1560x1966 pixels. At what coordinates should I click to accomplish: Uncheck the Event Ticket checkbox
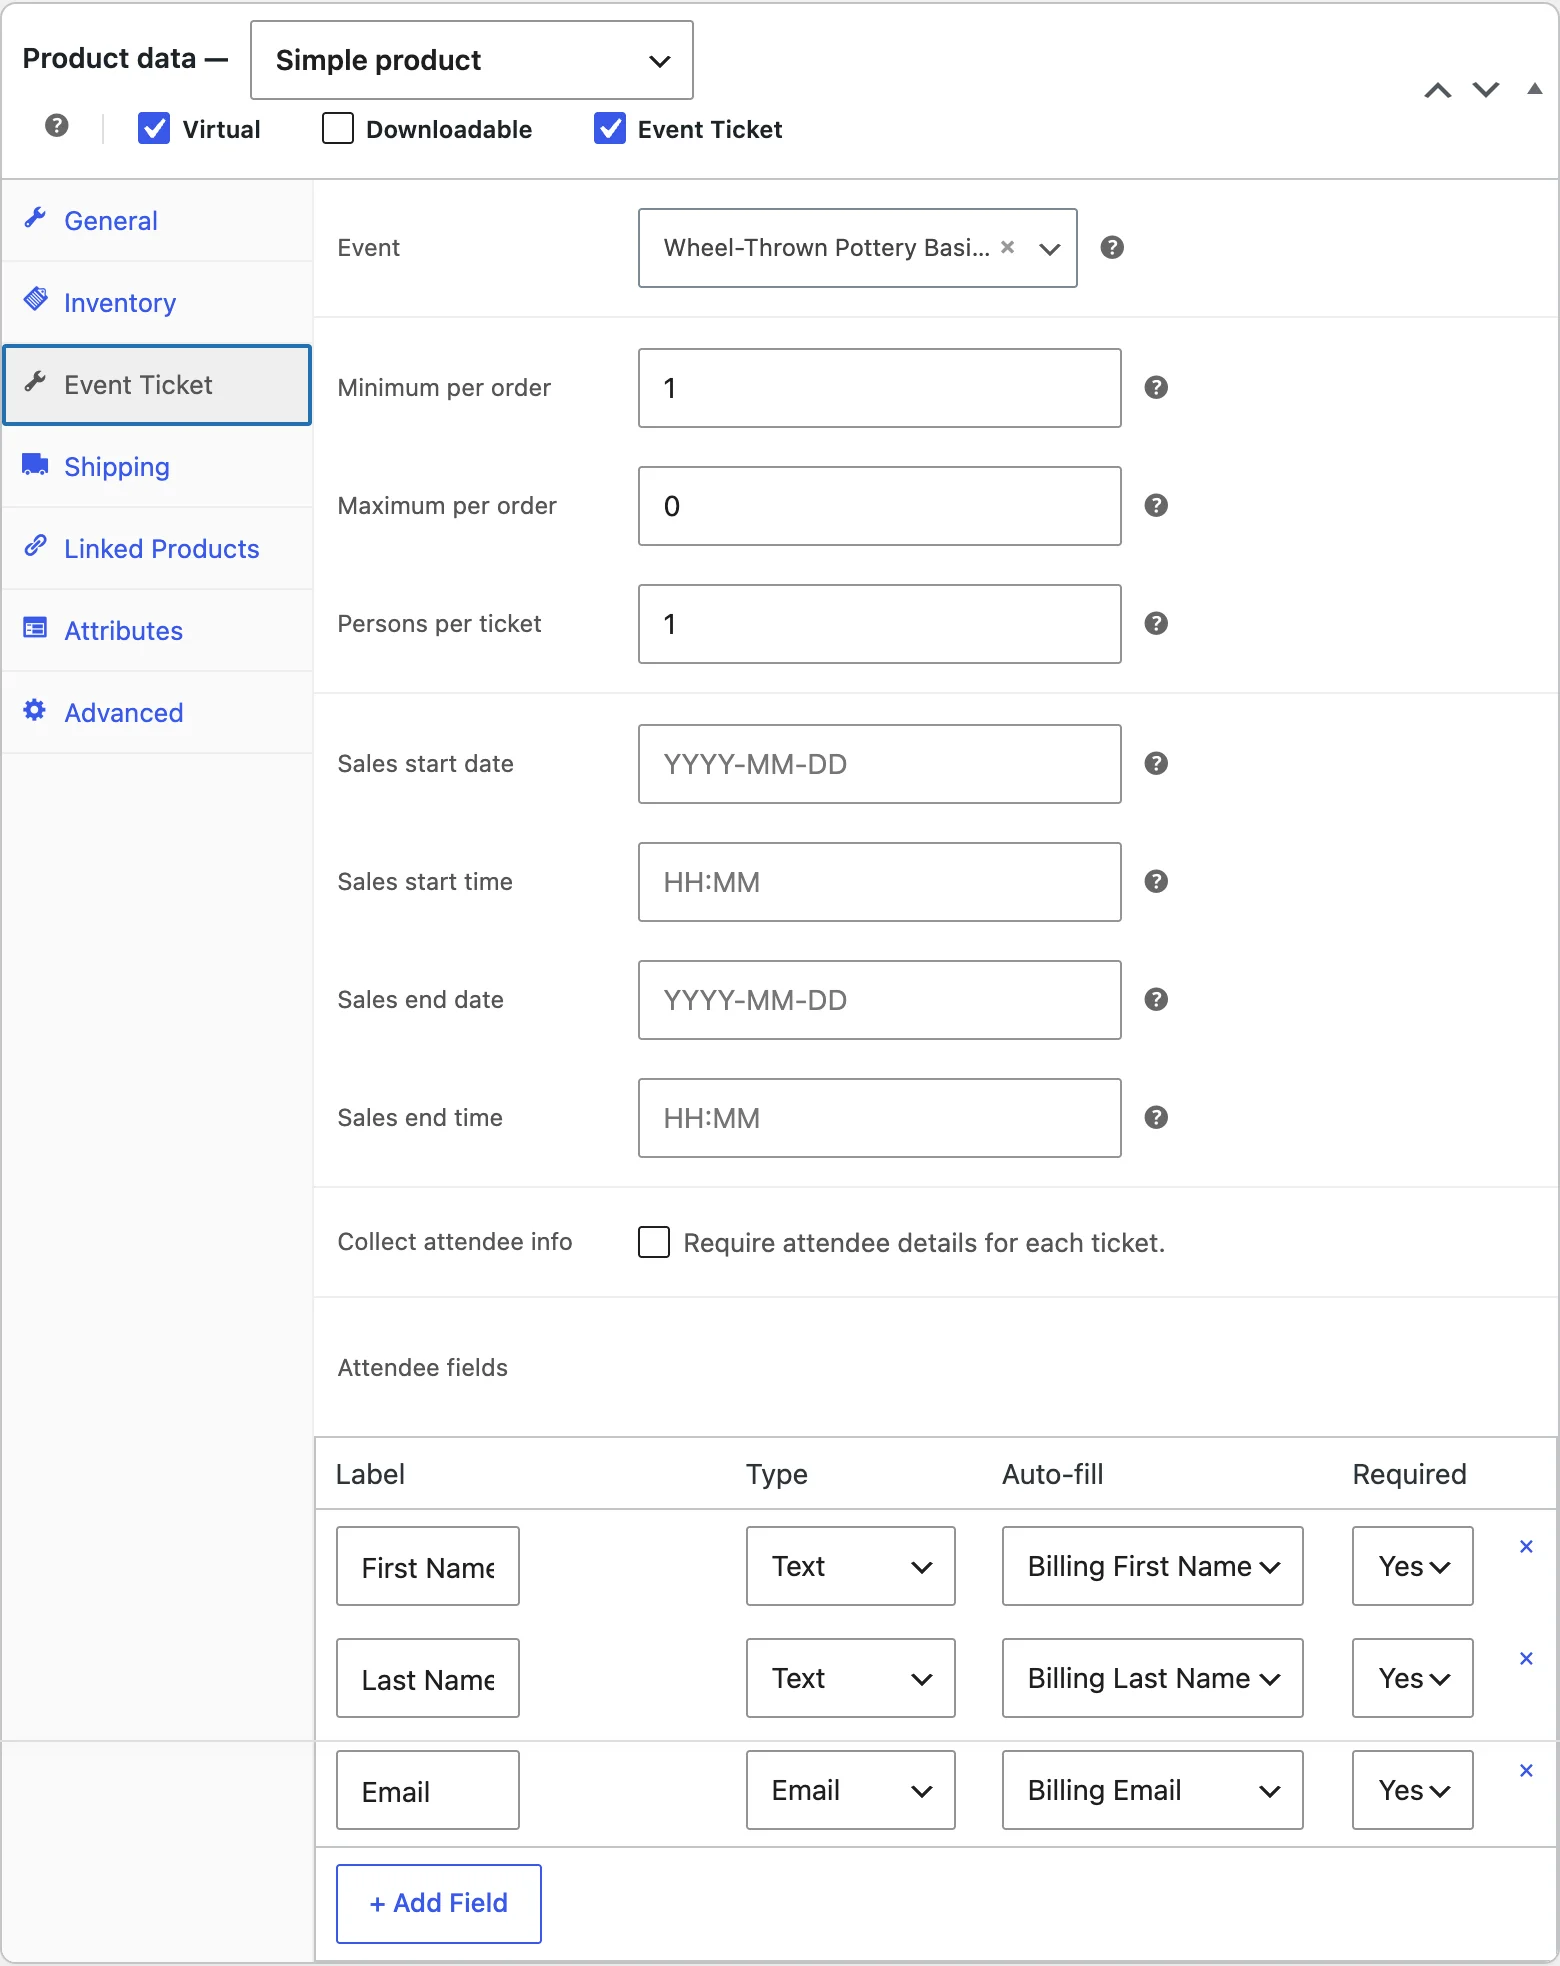point(610,129)
